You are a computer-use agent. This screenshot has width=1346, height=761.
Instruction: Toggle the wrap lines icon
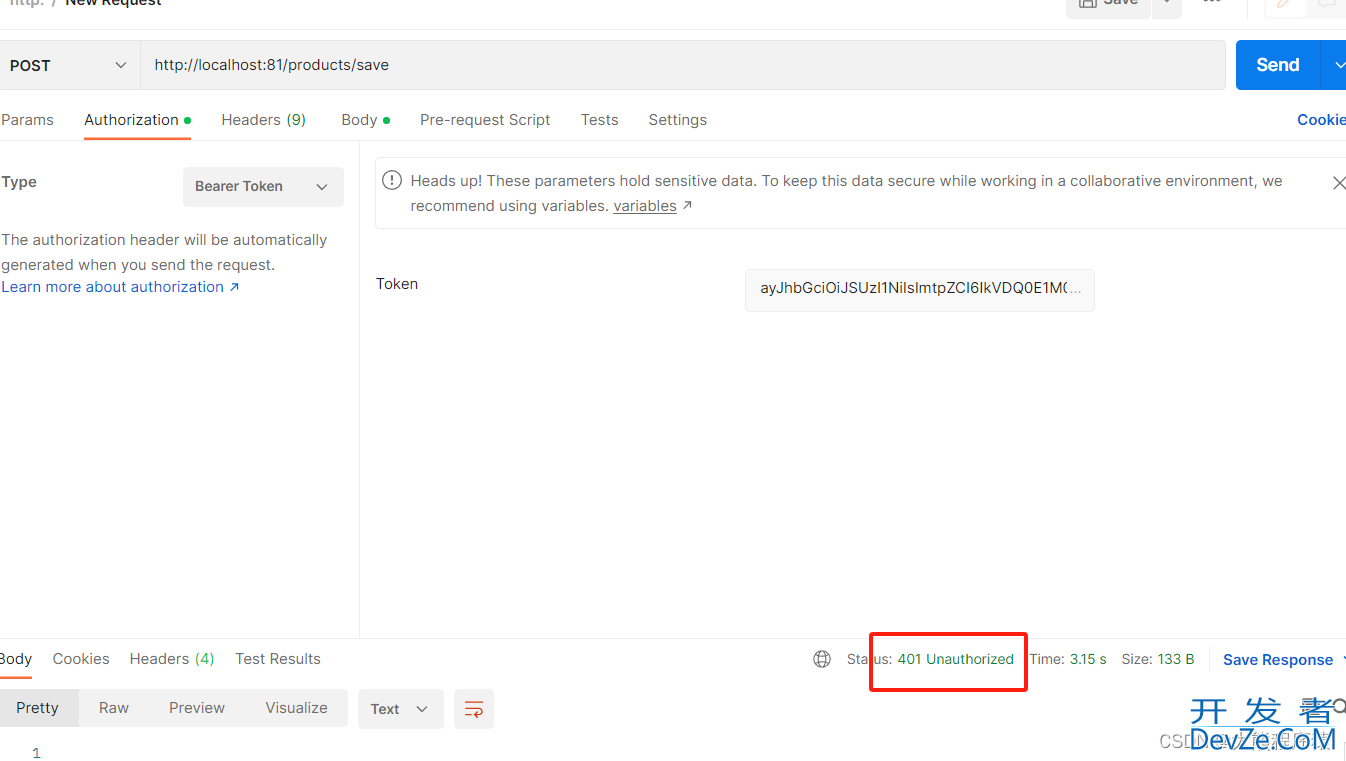tap(474, 709)
